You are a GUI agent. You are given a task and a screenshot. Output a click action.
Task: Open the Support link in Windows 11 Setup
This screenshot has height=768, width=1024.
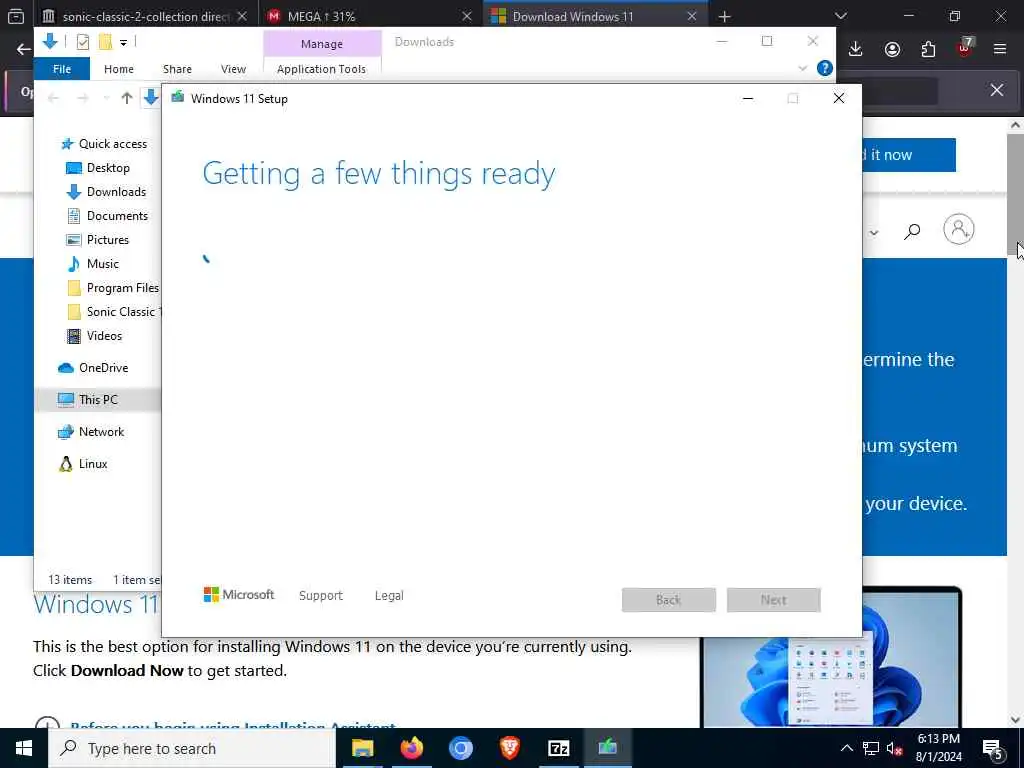click(321, 596)
